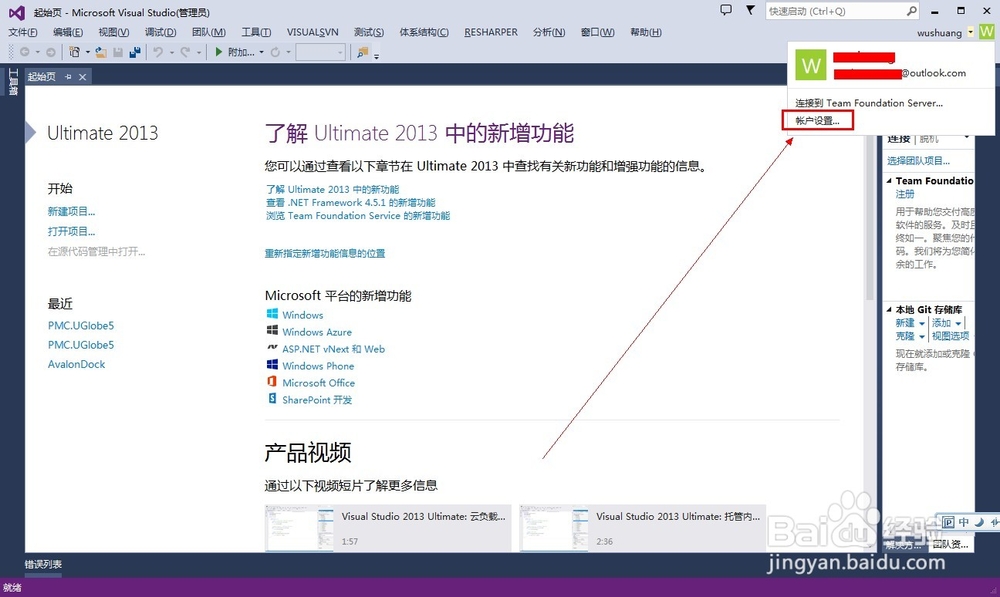Open the 错误列表 panel tab
The height and width of the screenshot is (597, 1000).
pos(43,564)
